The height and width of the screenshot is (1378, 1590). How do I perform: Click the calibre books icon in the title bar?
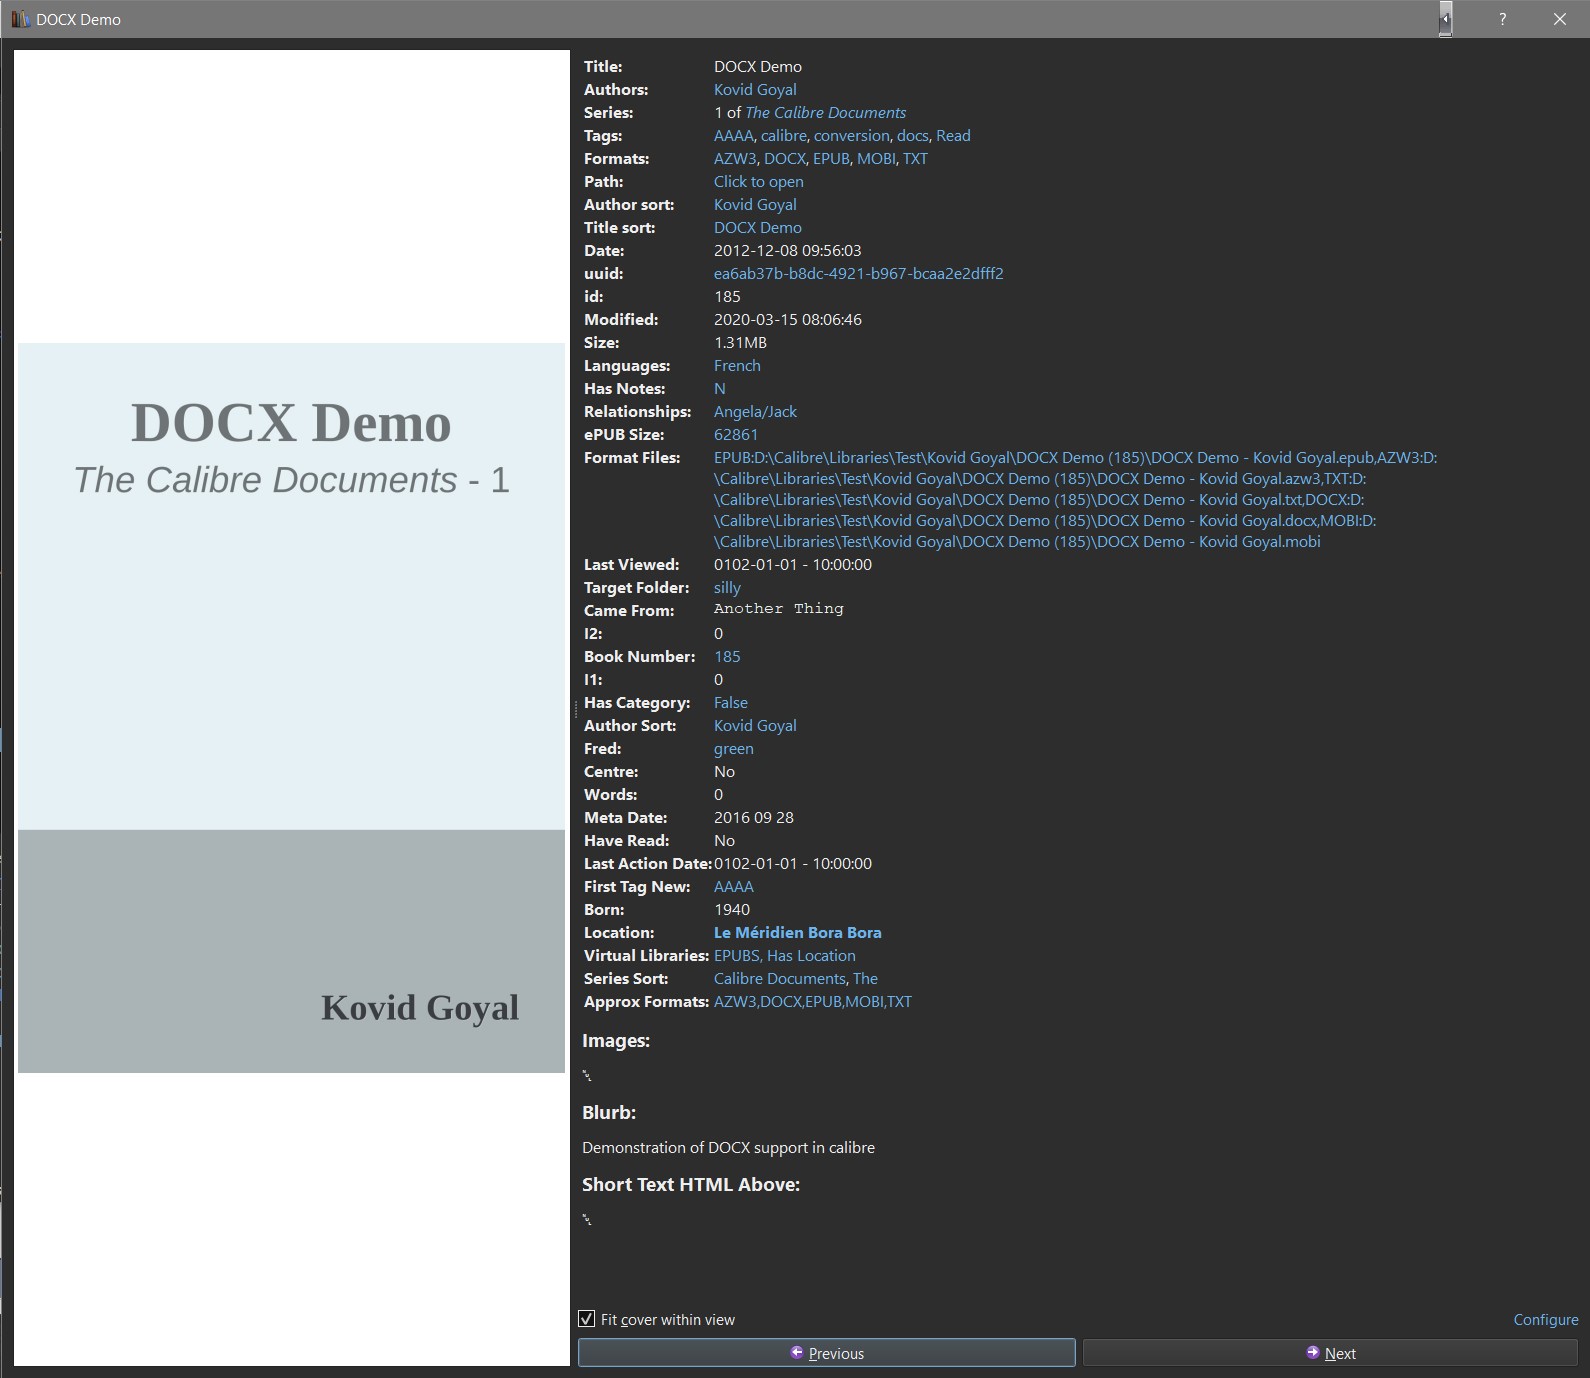coord(20,19)
